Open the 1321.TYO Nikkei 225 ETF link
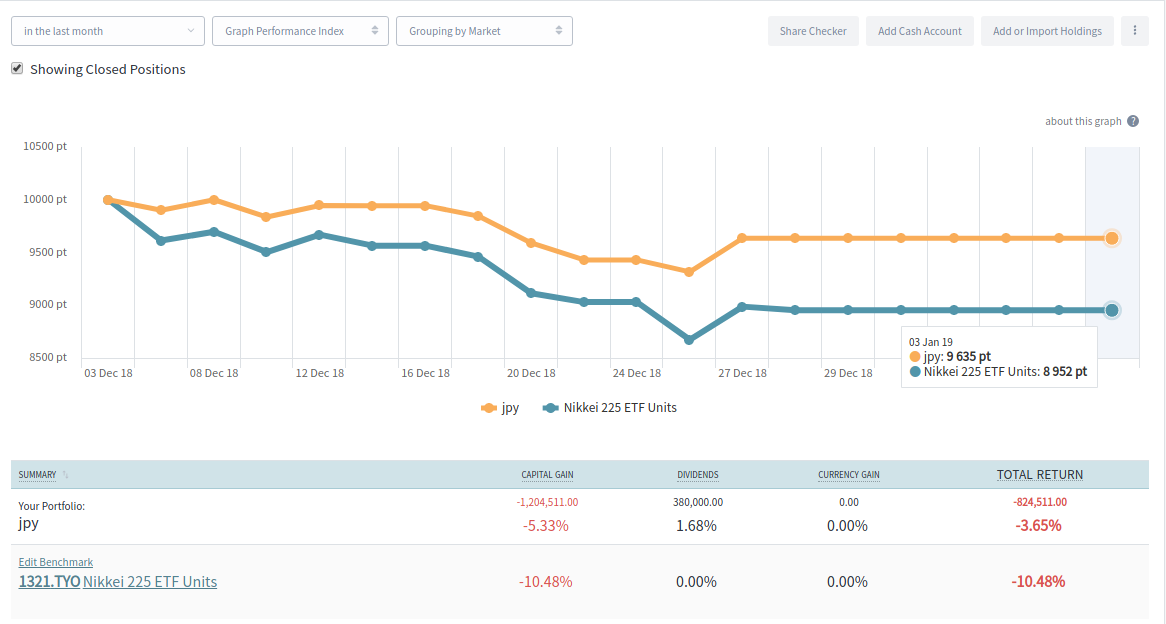1166x624 pixels. click(118, 581)
